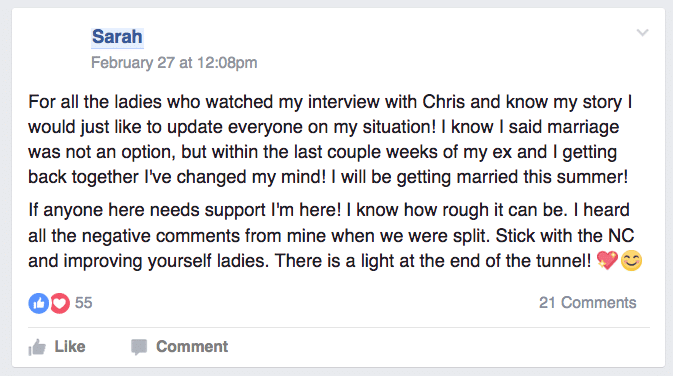Click the sparkling heart emoji in post
Screen dimensions: 673x376
607,260
